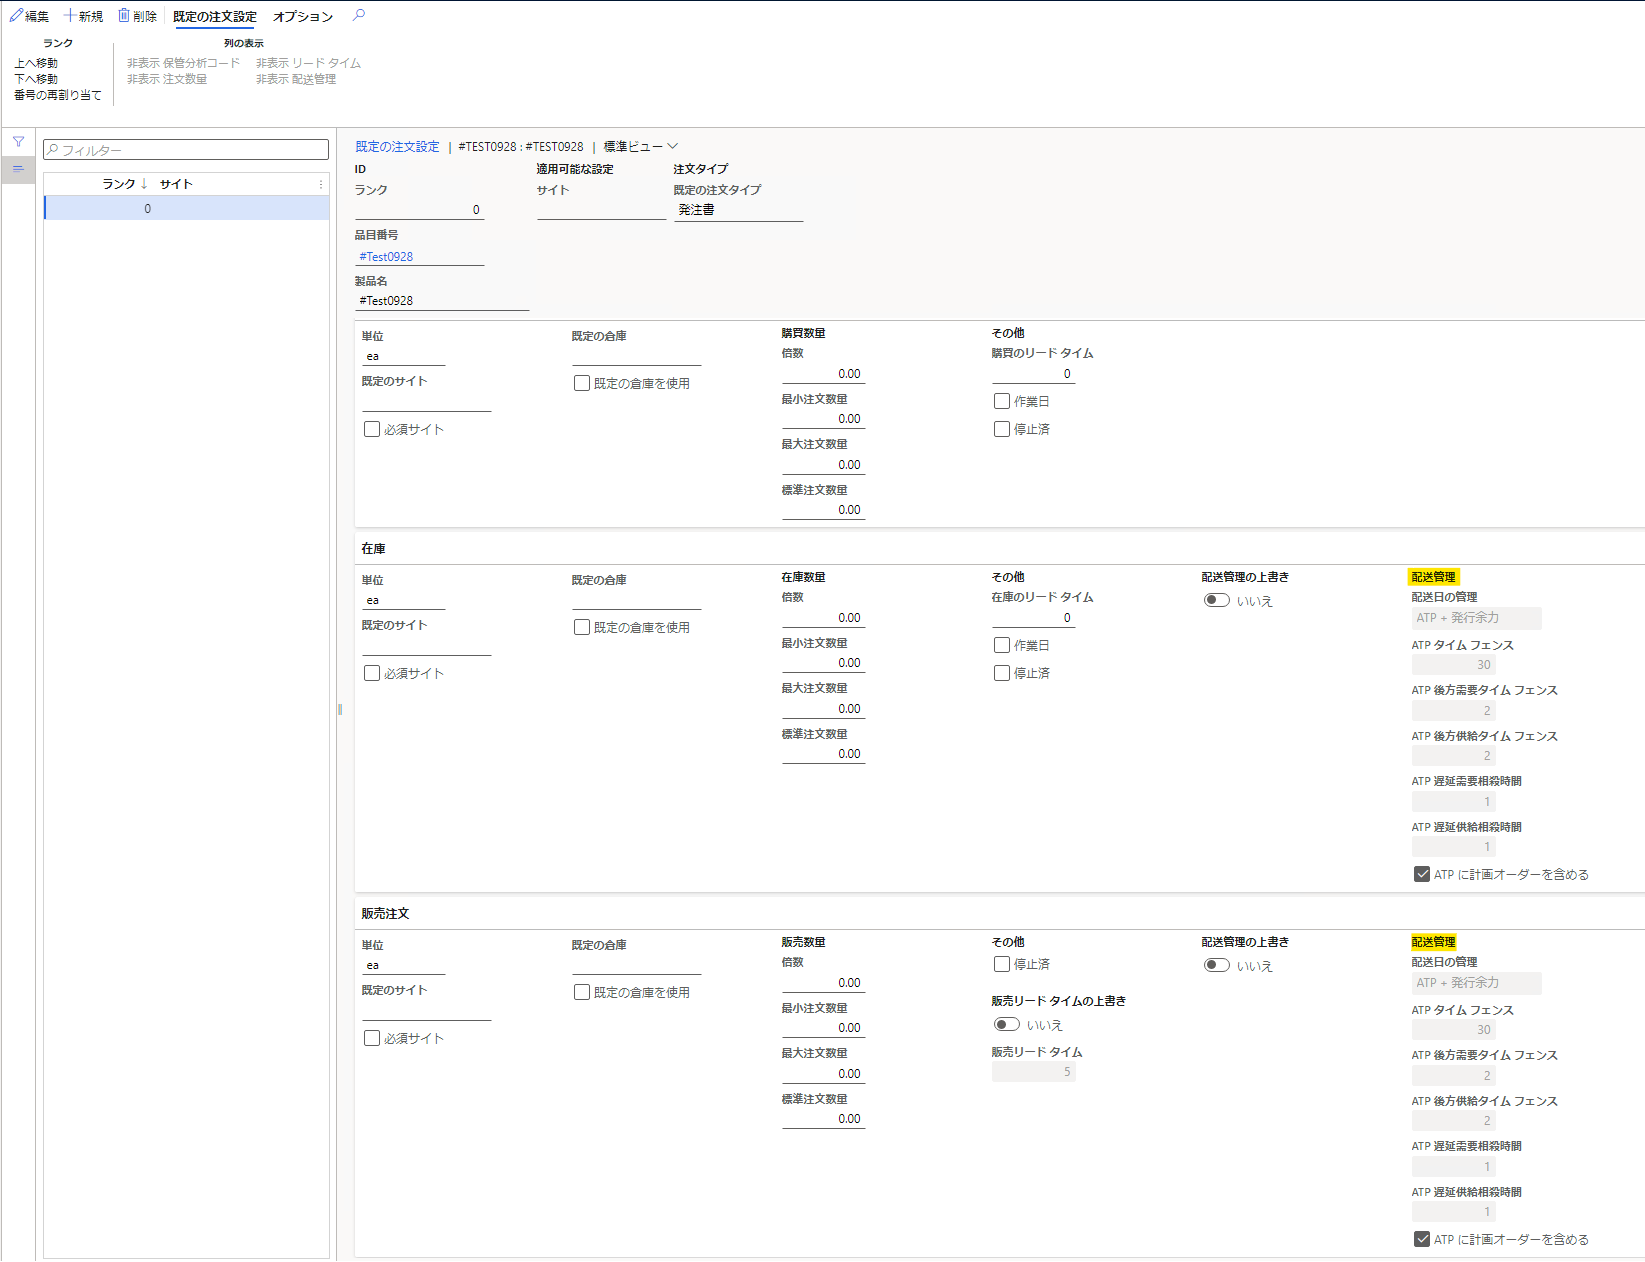Open 既定の倉庫 dropdown in purchase section
This screenshot has width=1645, height=1262.
click(637, 356)
